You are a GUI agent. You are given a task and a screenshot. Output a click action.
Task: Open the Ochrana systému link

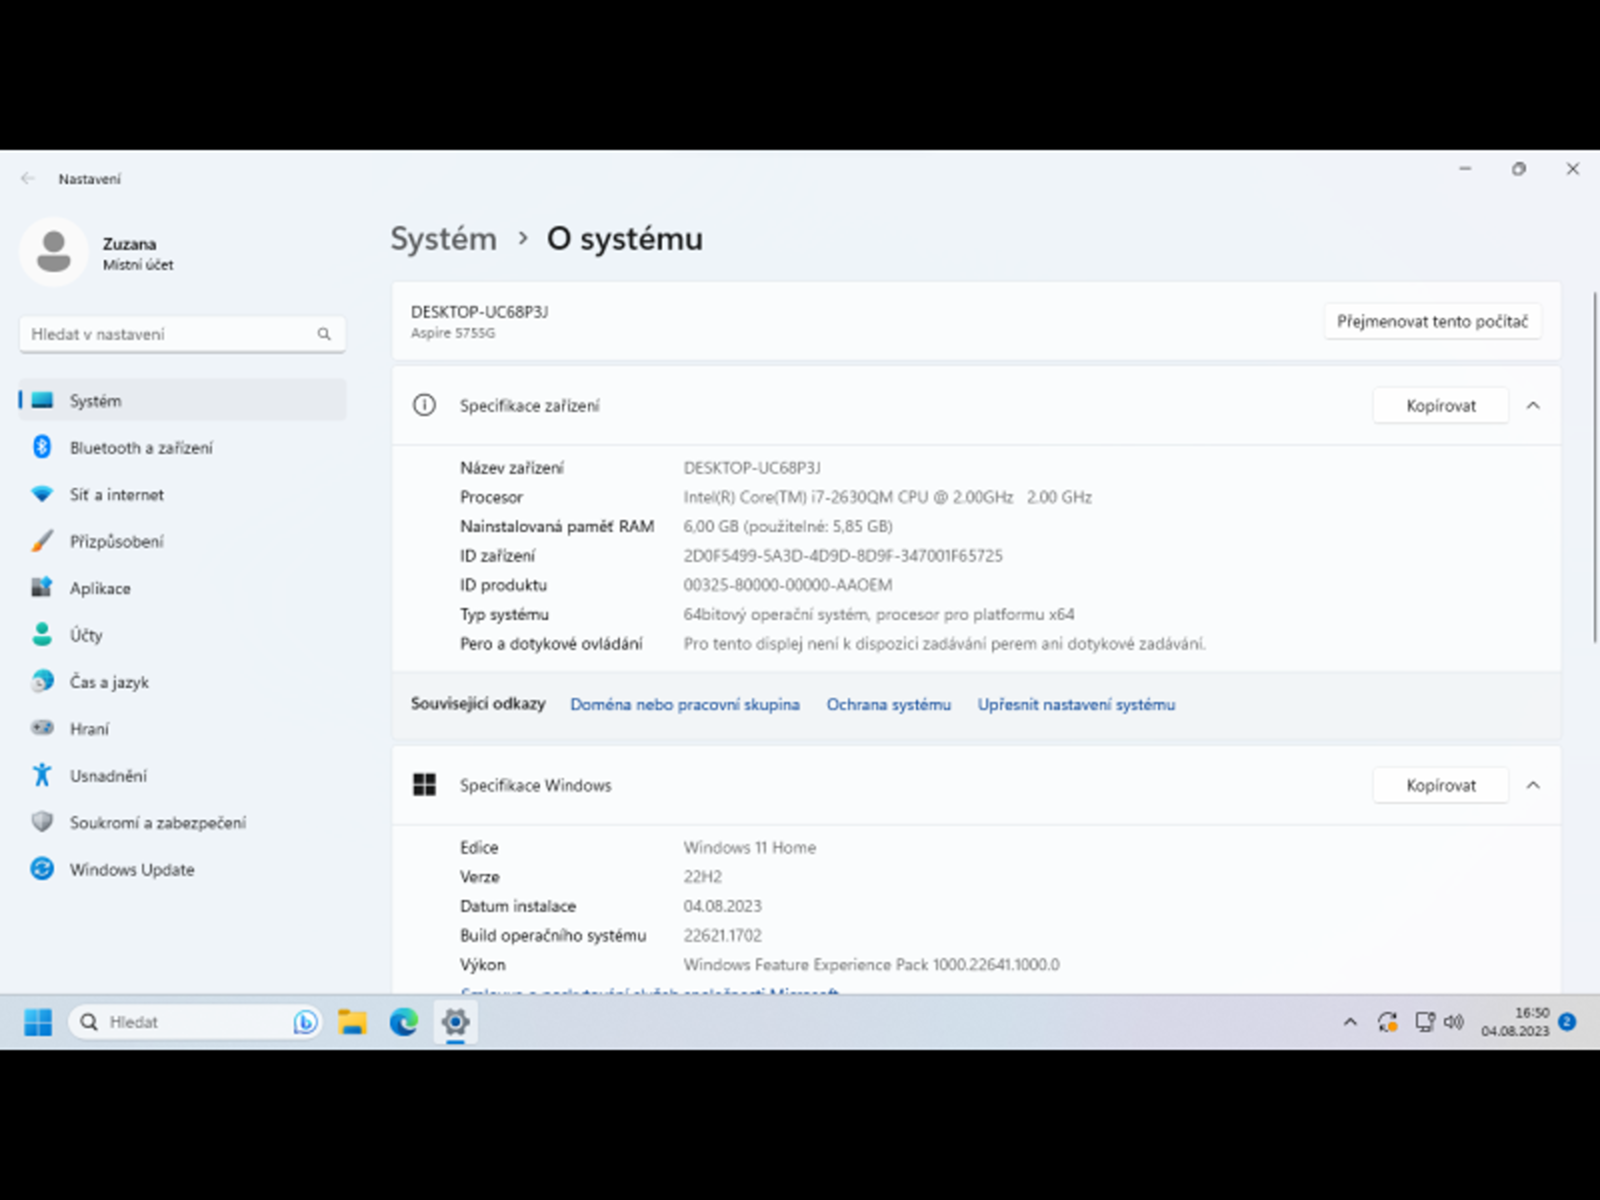click(888, 705)
